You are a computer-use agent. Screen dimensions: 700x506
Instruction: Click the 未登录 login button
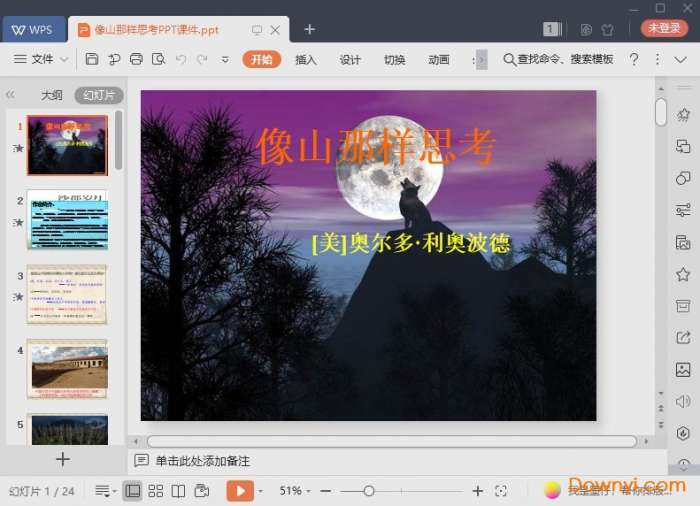(664, 29)
